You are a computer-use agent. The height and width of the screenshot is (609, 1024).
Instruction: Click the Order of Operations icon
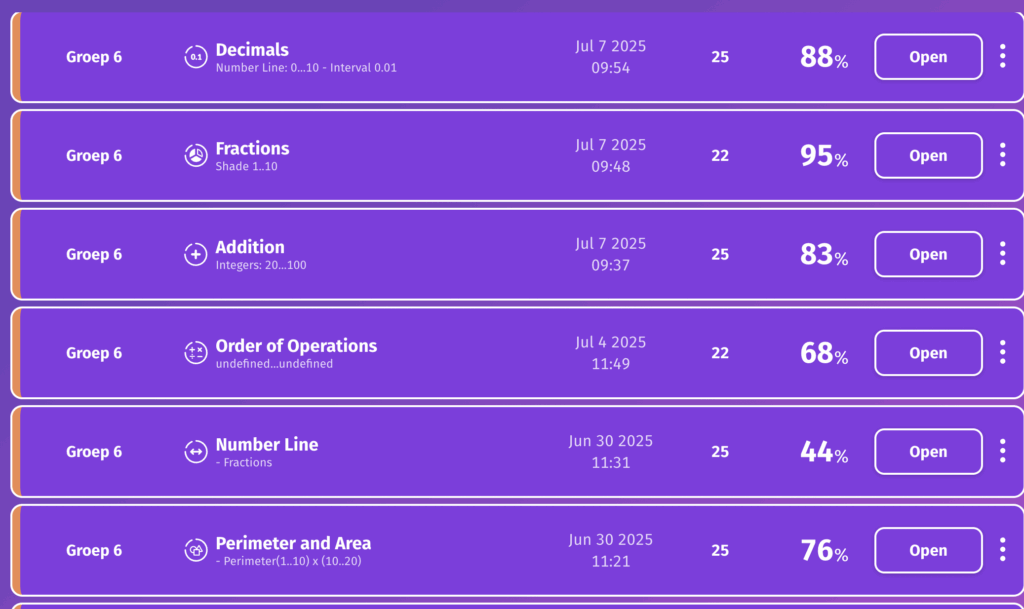(x=196, y=353)
